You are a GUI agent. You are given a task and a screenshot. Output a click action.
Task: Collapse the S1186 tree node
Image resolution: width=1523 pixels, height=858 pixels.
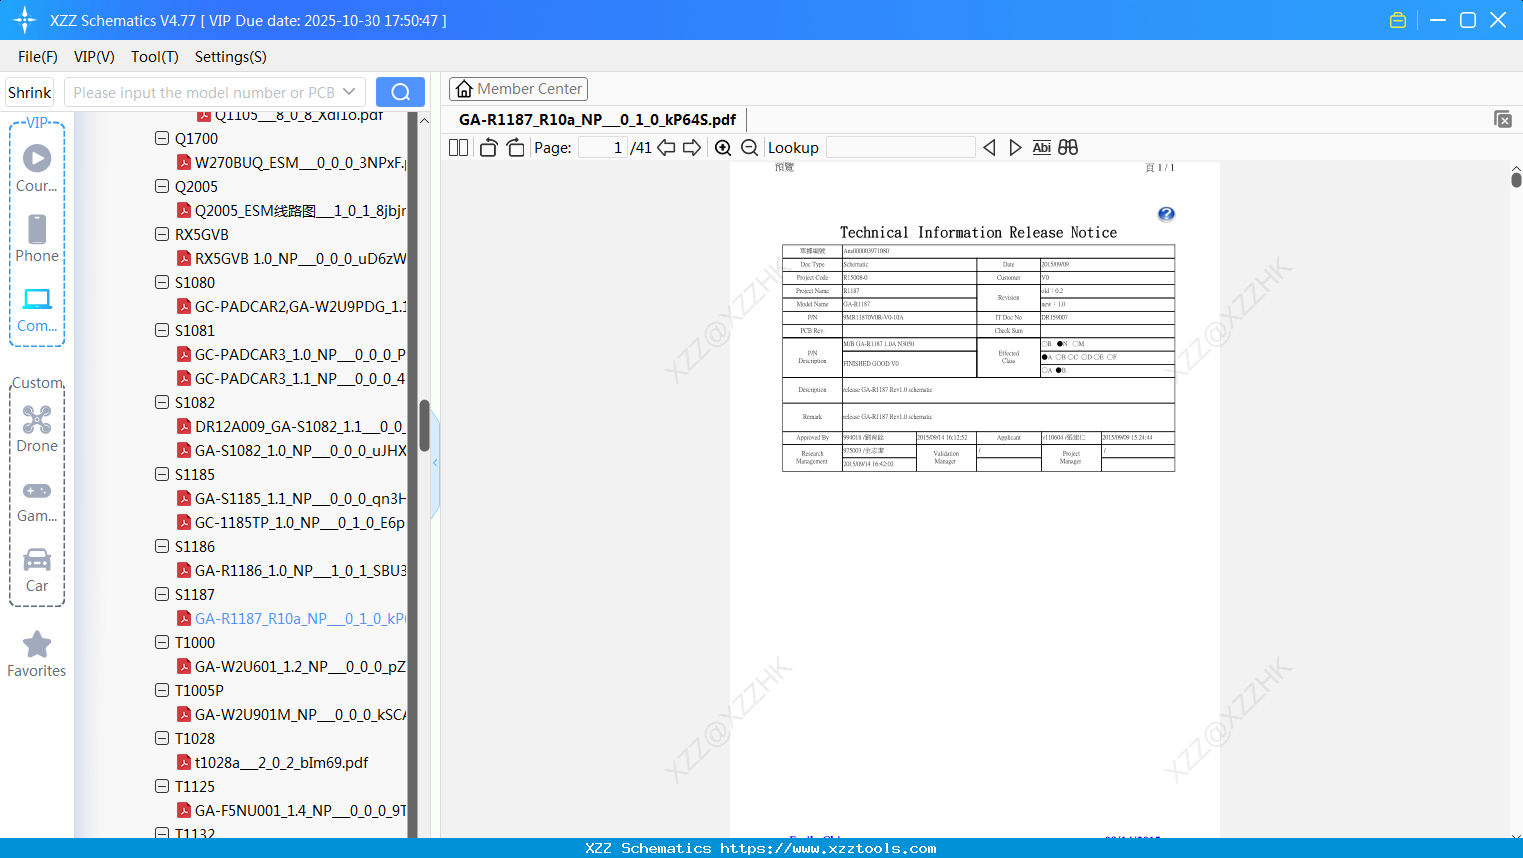click(x=162, y=546)
